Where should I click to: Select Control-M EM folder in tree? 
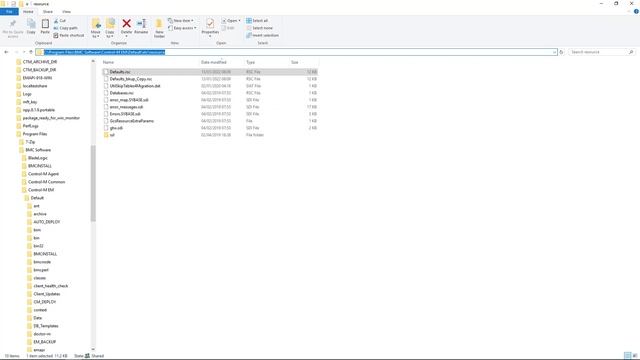[41, 190]
